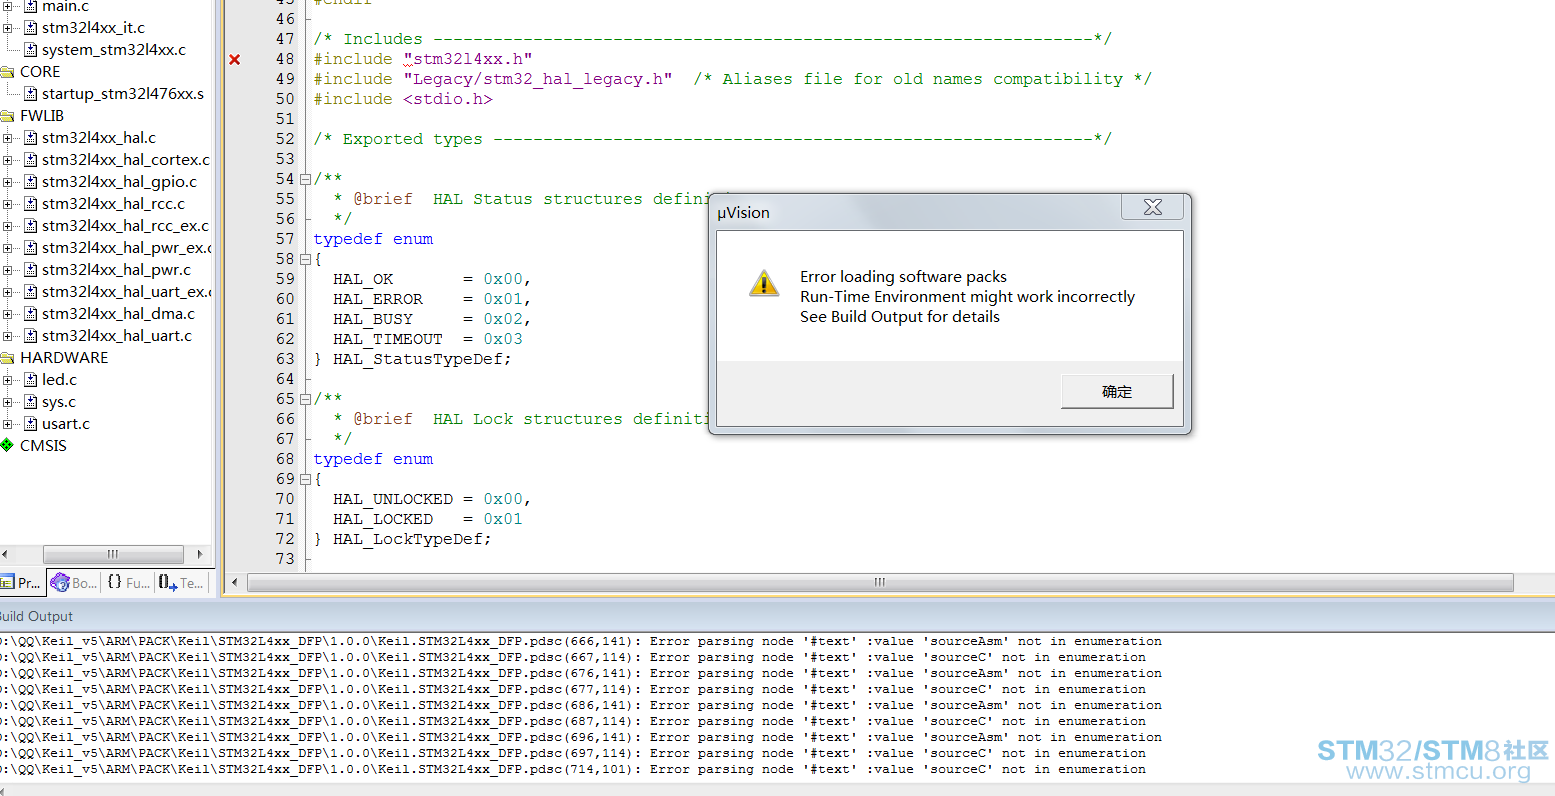The width and height of the screenshot is (1555, 796).
Task: Click the #include <stdio.h> code line
Action: (403, 99)
